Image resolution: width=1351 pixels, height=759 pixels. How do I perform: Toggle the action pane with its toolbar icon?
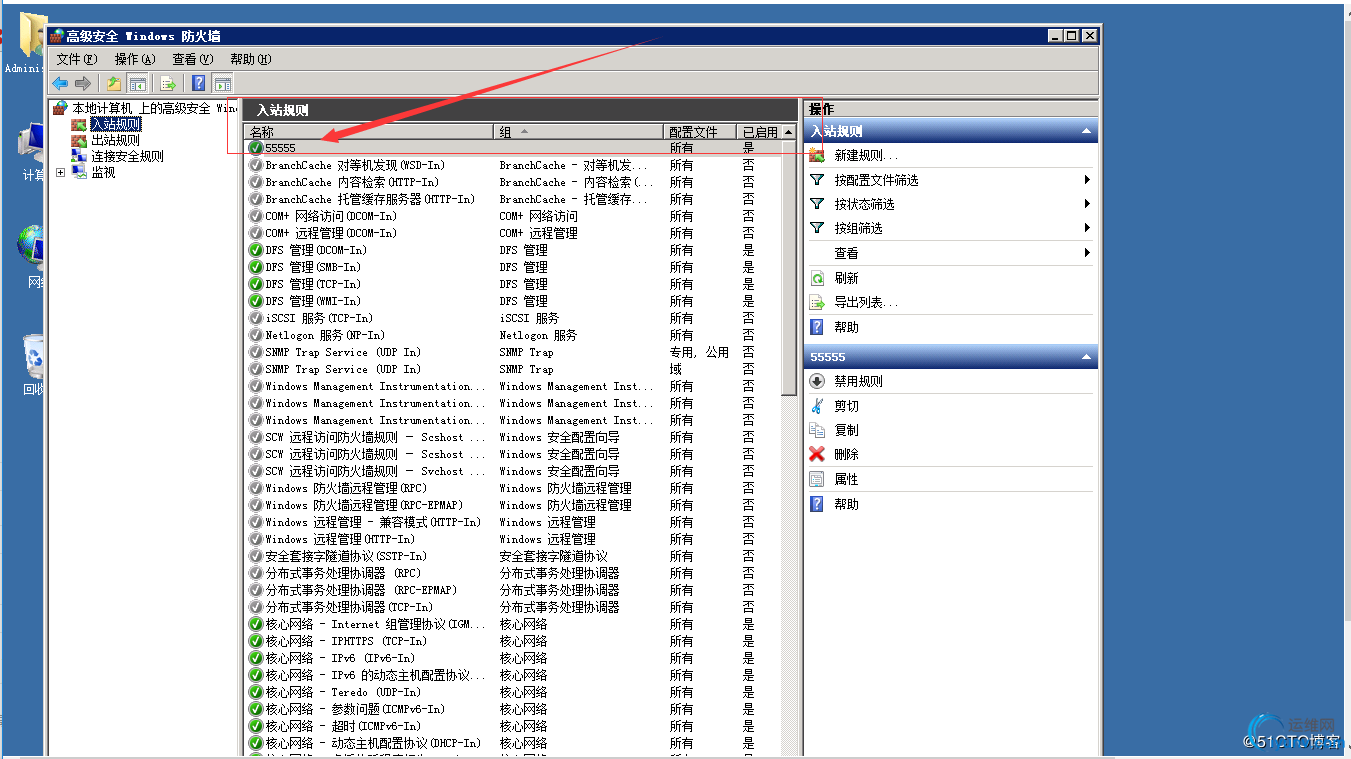(x=222, y=84)
